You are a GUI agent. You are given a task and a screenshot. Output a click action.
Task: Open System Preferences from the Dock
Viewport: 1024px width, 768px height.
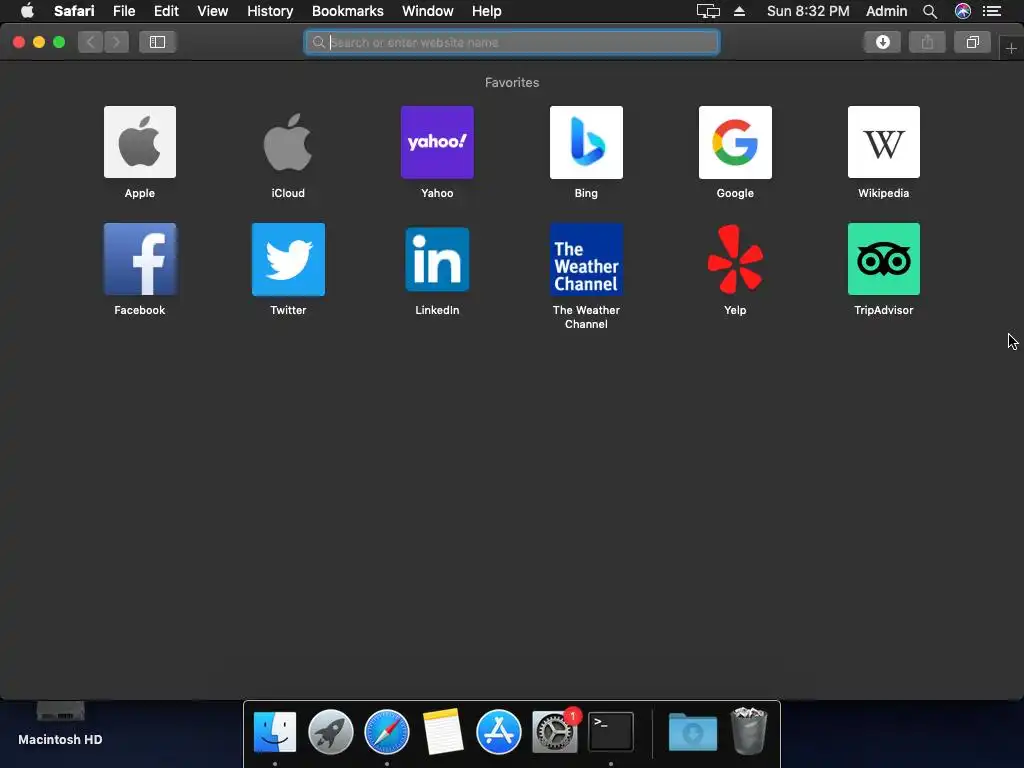tap(555, 731)
